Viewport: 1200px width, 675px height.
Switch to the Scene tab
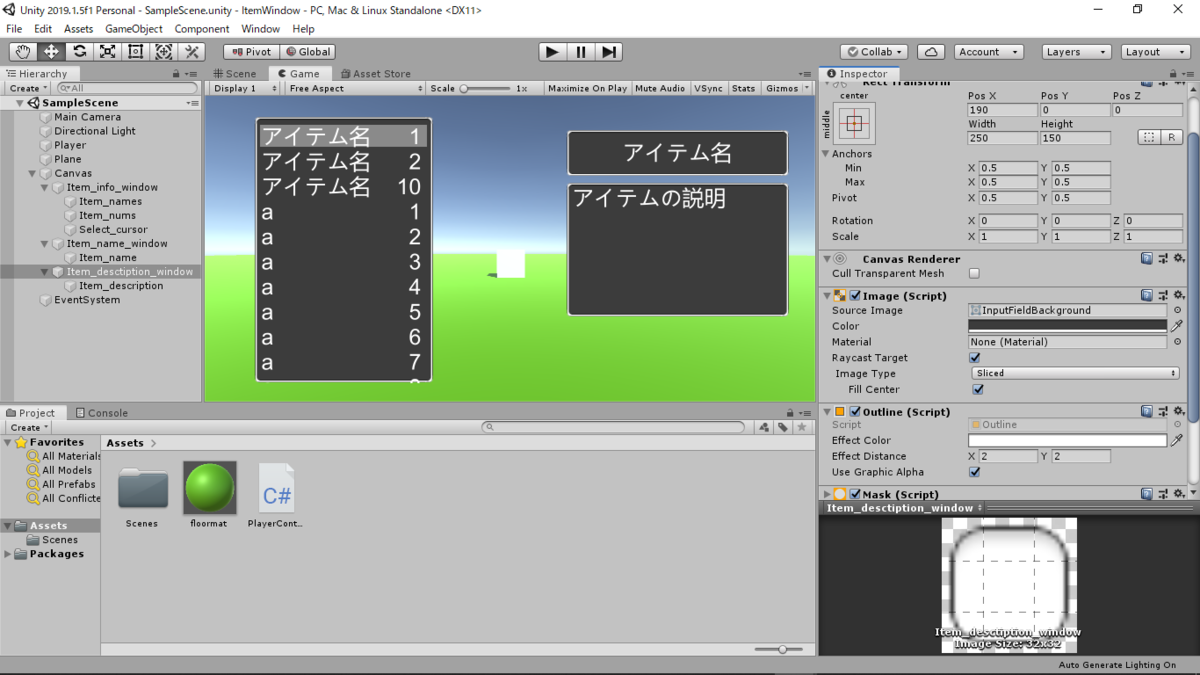[x=235, y=74]
